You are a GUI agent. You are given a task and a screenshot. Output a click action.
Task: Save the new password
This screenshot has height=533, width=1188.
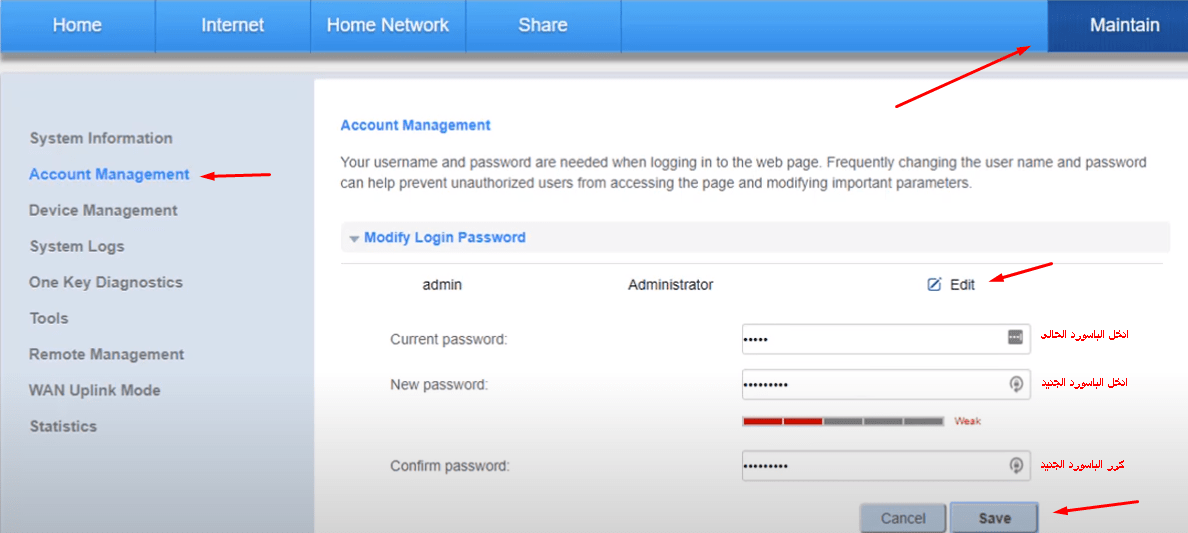point(994,518)
